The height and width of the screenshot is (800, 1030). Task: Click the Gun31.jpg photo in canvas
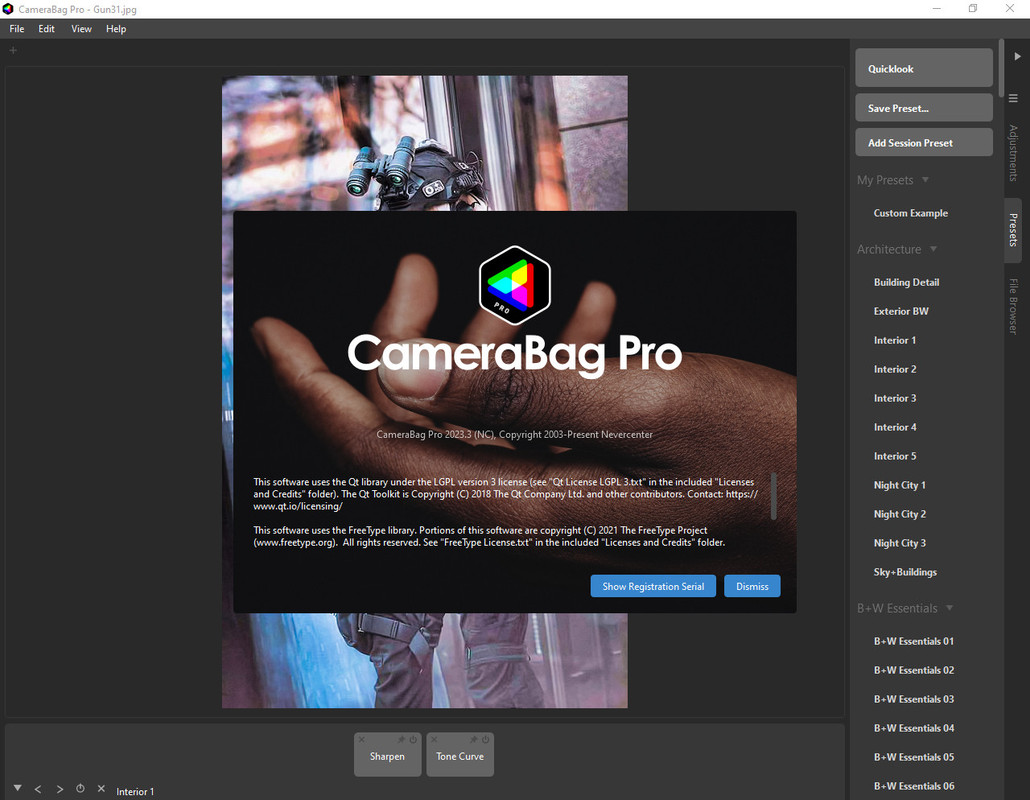coord(424,142)
